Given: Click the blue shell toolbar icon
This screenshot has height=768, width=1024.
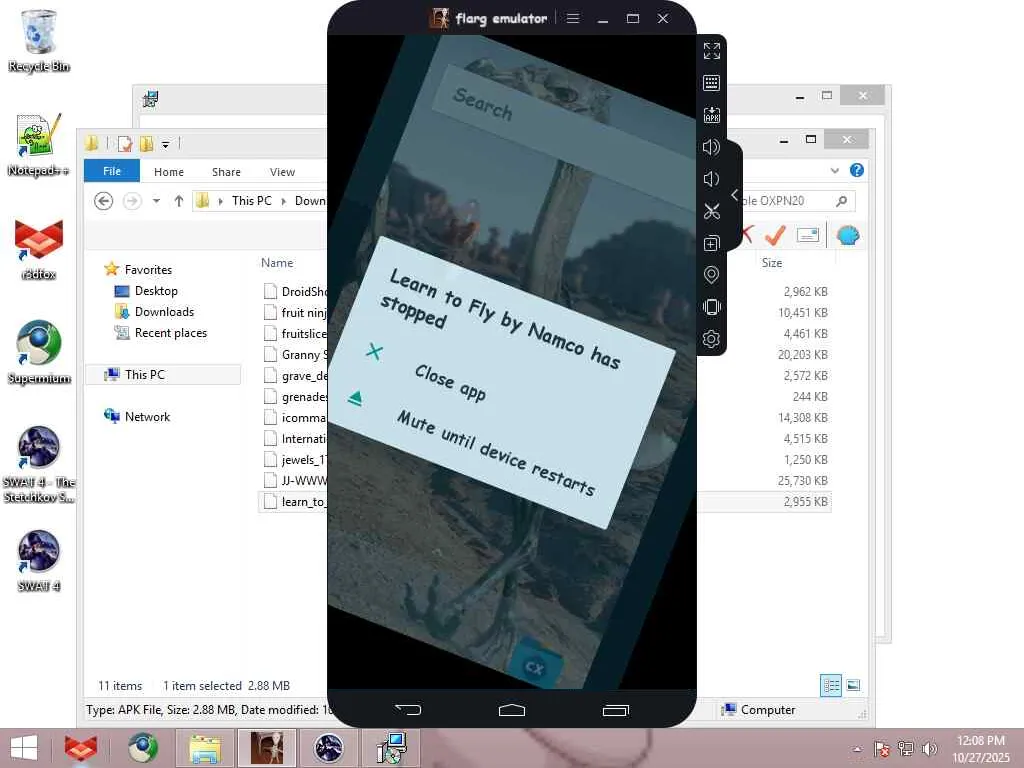Looking at the screenshot, I should (x=848, y=235).
